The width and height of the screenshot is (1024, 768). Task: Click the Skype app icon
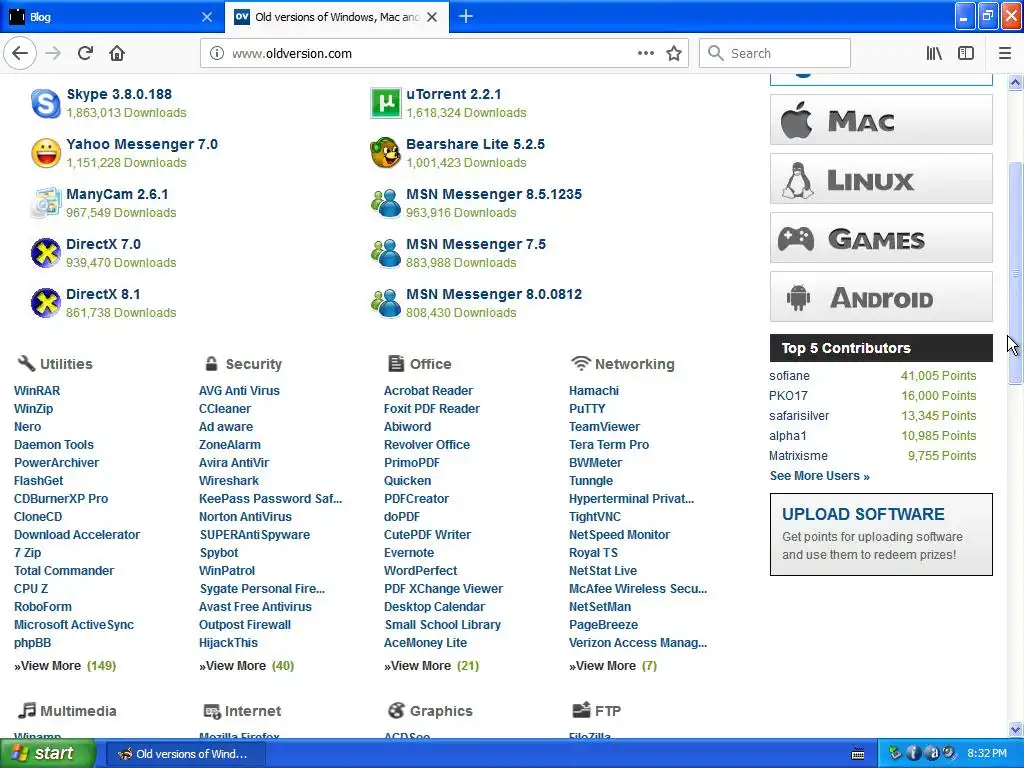(46, 103)
